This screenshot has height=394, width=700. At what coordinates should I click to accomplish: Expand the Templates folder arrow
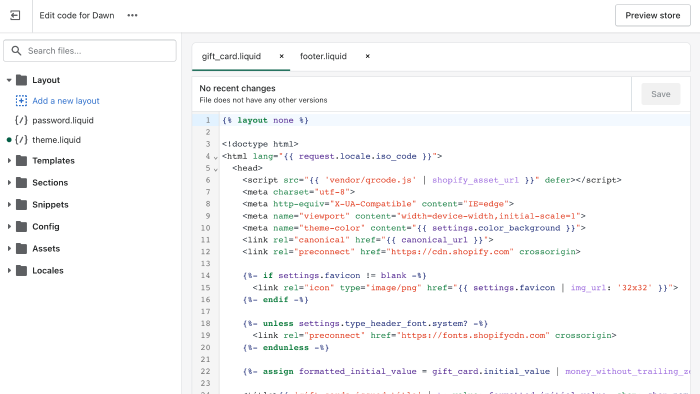click(9, 161)
